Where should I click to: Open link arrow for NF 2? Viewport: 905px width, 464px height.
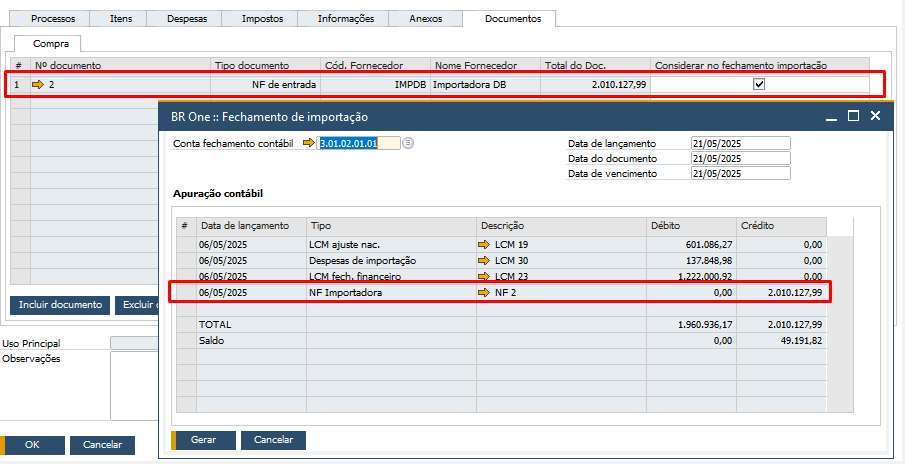(484, 293)
